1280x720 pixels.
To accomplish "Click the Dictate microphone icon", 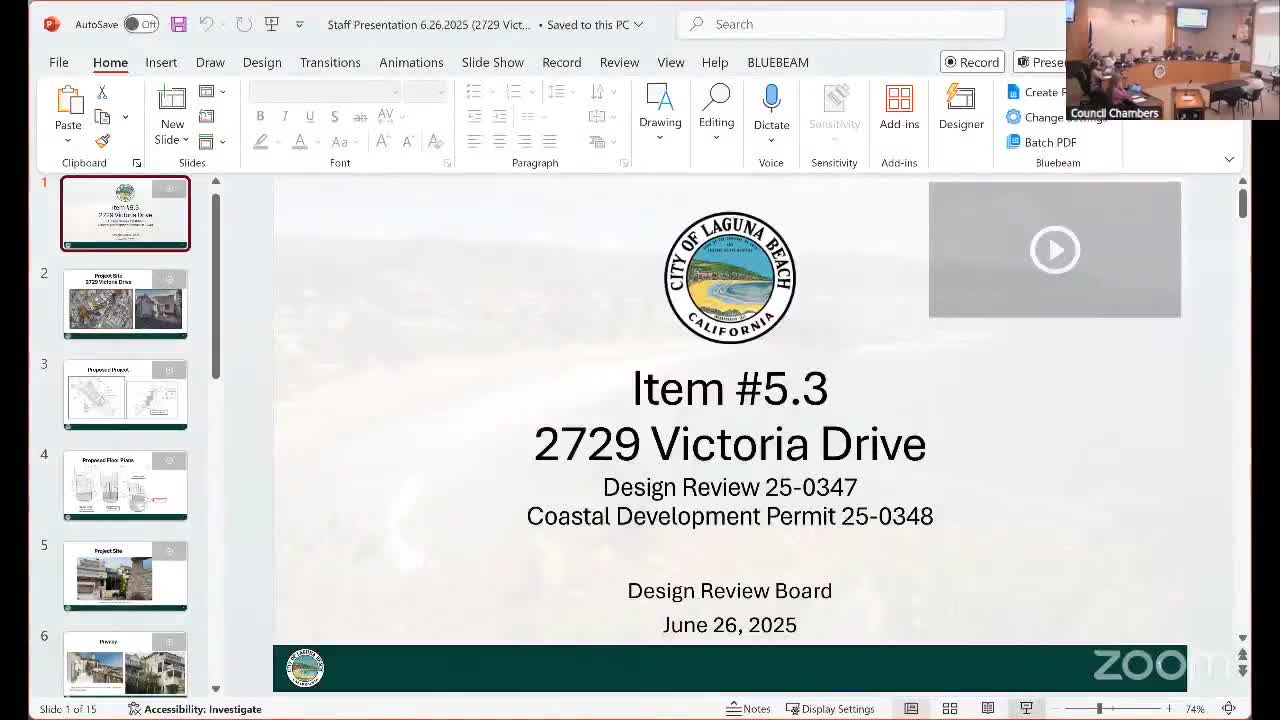I will coord(771,99).
